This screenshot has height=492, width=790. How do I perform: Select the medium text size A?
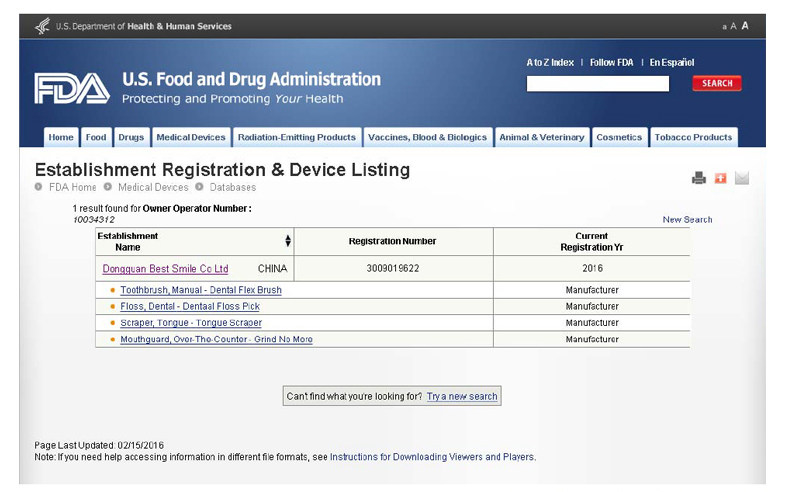733,26
